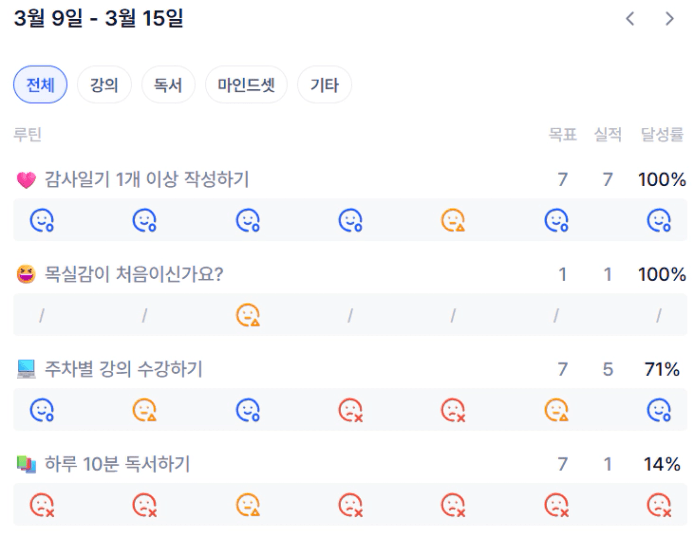Image resolution: width=694 pixels, height=538 pixels.
Task: Select the 전체 filter tab
Action: click(40, 85)
